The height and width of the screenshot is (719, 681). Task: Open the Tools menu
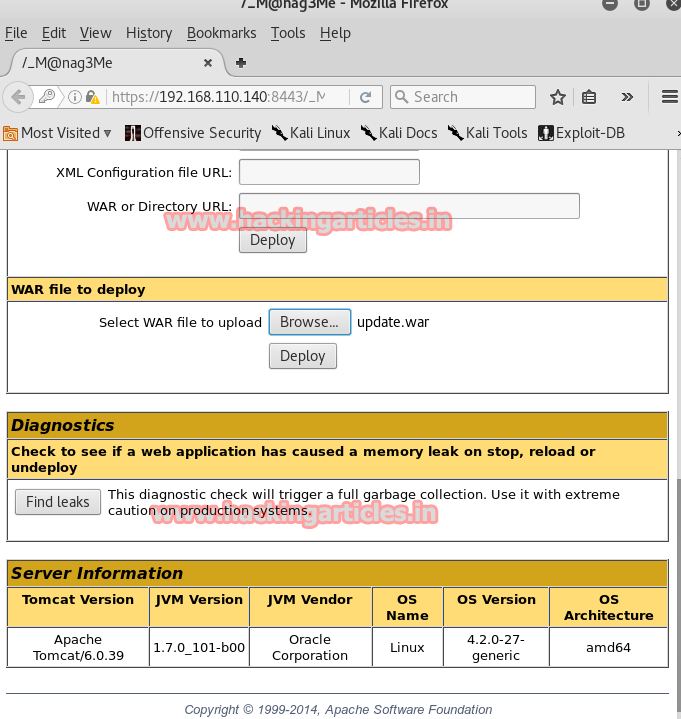coord(288,33)
